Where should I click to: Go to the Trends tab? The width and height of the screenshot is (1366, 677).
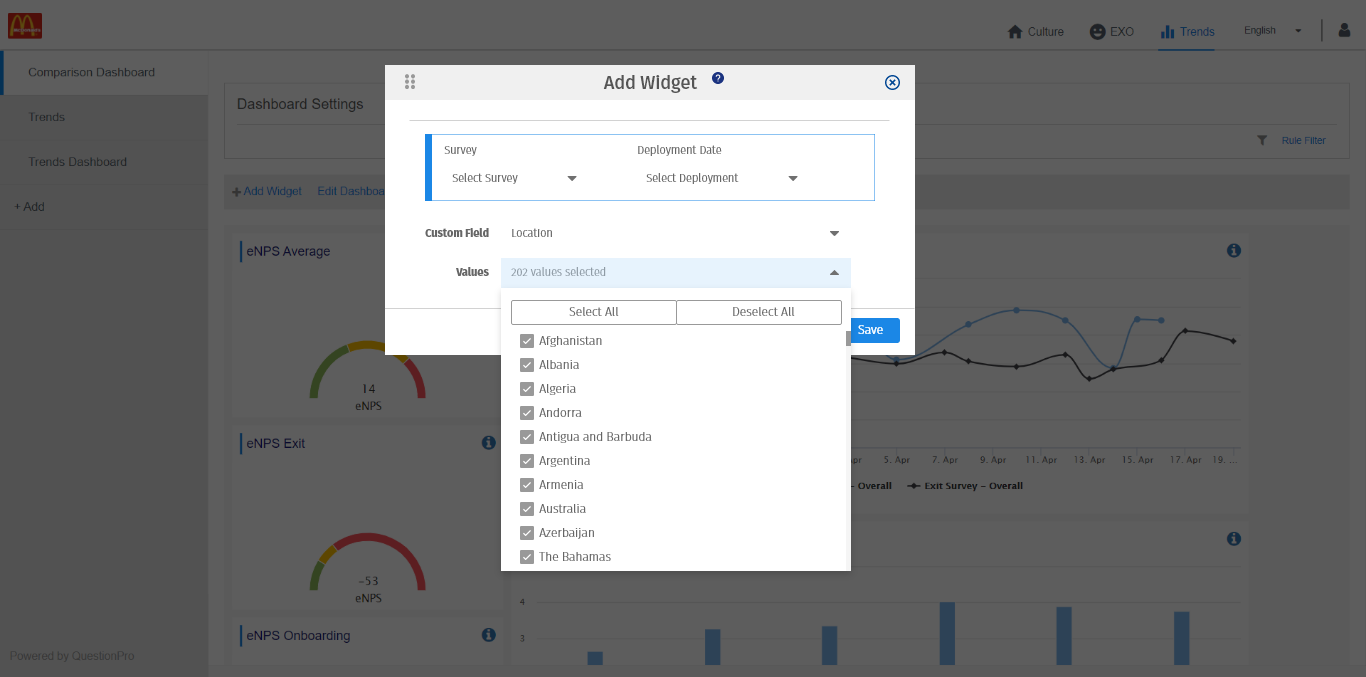[1187, 32]
